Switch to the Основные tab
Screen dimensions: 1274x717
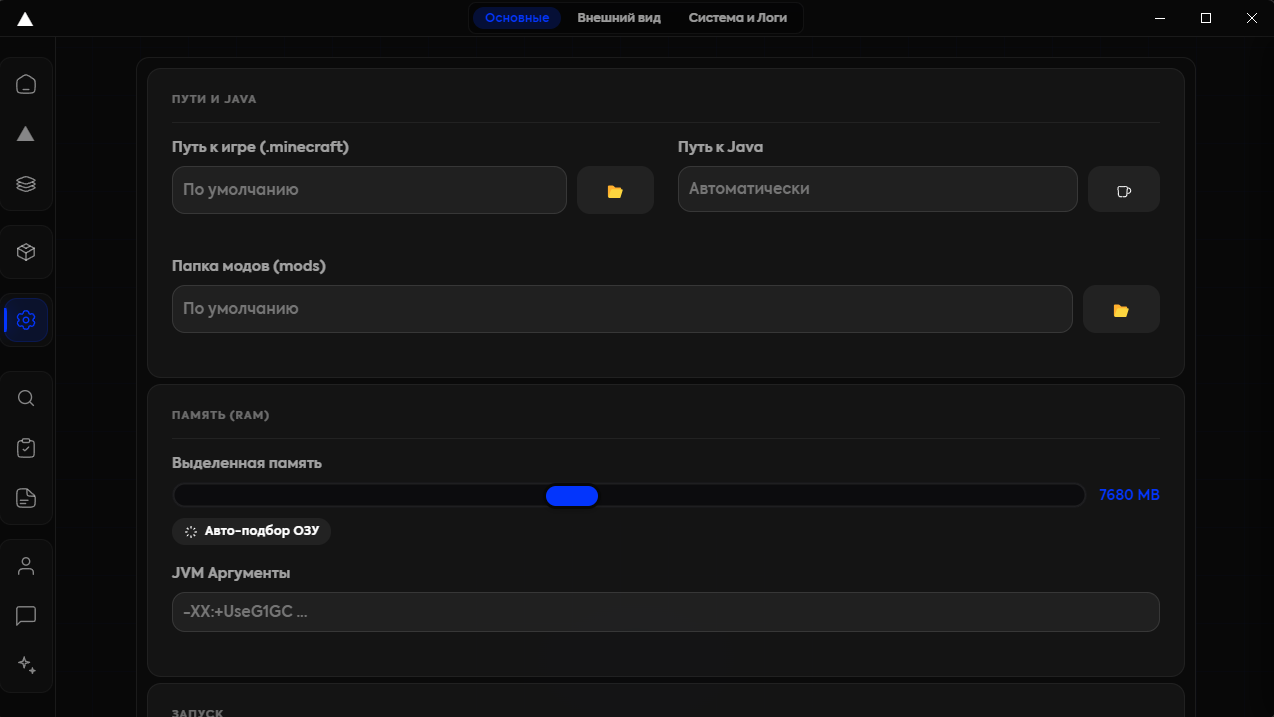click(x=517, y=18)
